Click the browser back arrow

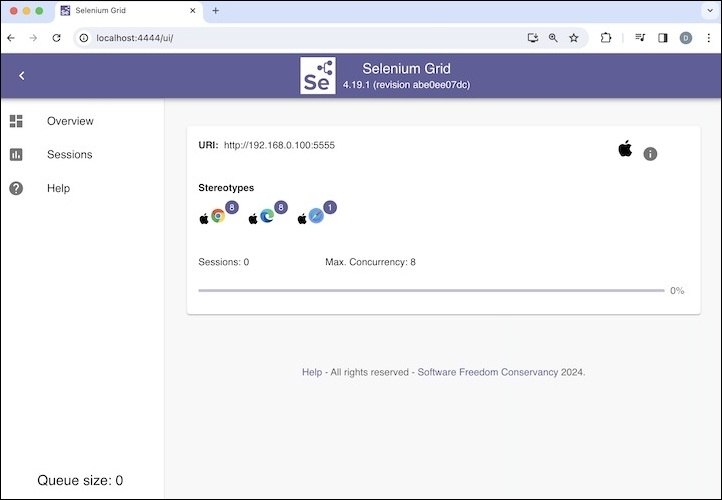pyautogui.click(x=11, y=38)
